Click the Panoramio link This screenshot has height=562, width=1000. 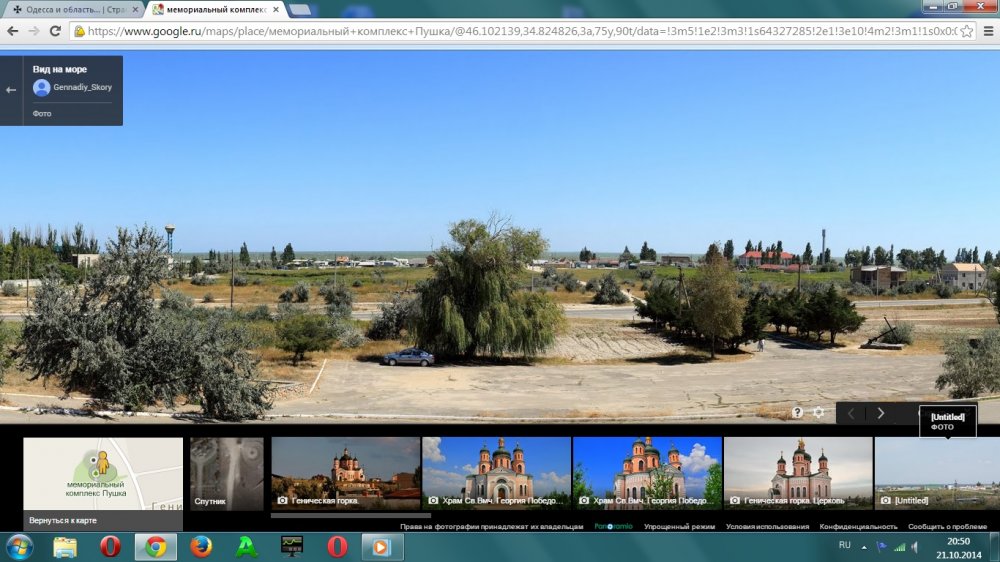click(x=613, y=526)
